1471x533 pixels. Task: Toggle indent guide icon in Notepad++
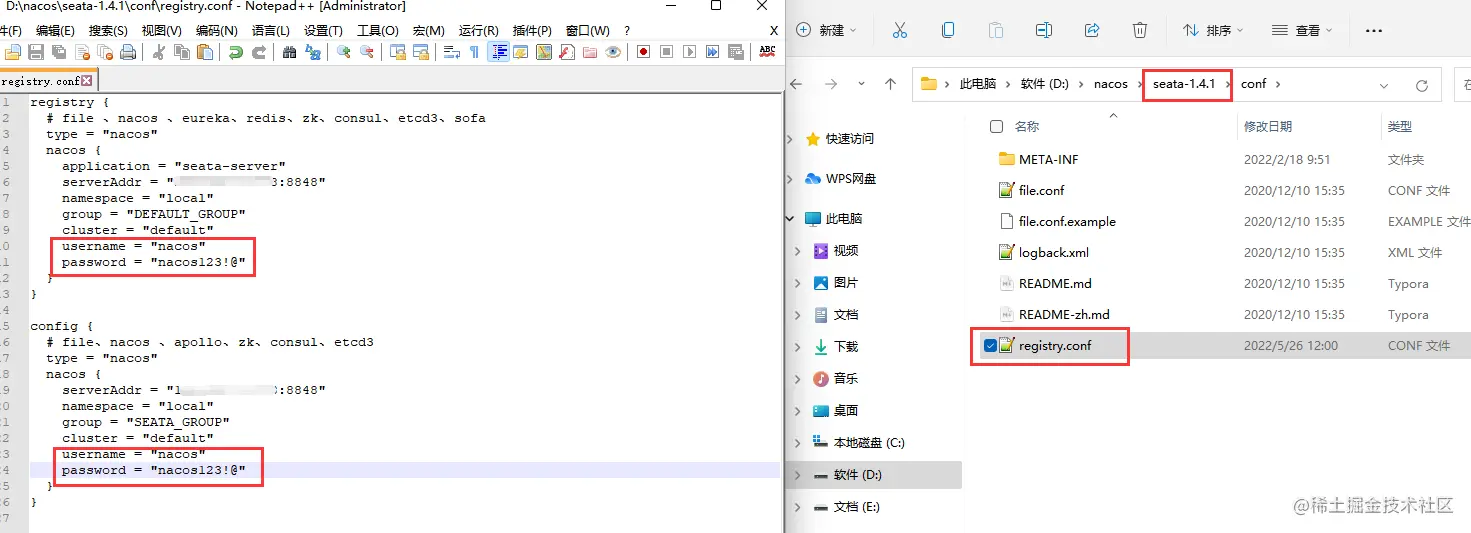pyautogui.click(x=498, y=52)
